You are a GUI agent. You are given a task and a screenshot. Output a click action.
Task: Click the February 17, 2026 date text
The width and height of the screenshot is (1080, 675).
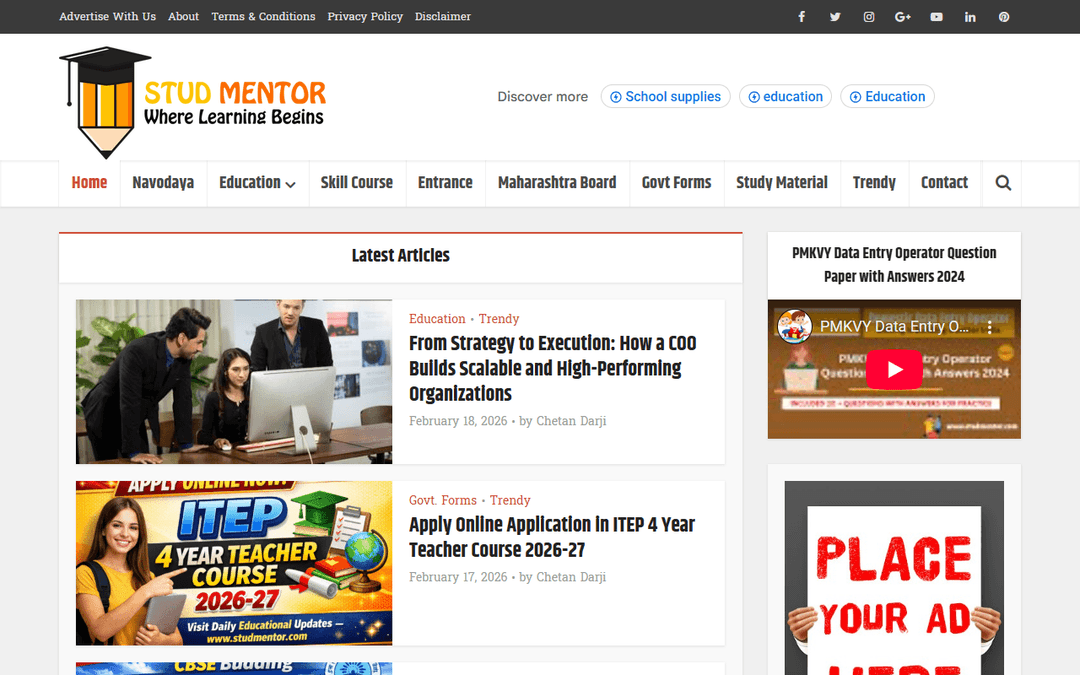(458, 577)
